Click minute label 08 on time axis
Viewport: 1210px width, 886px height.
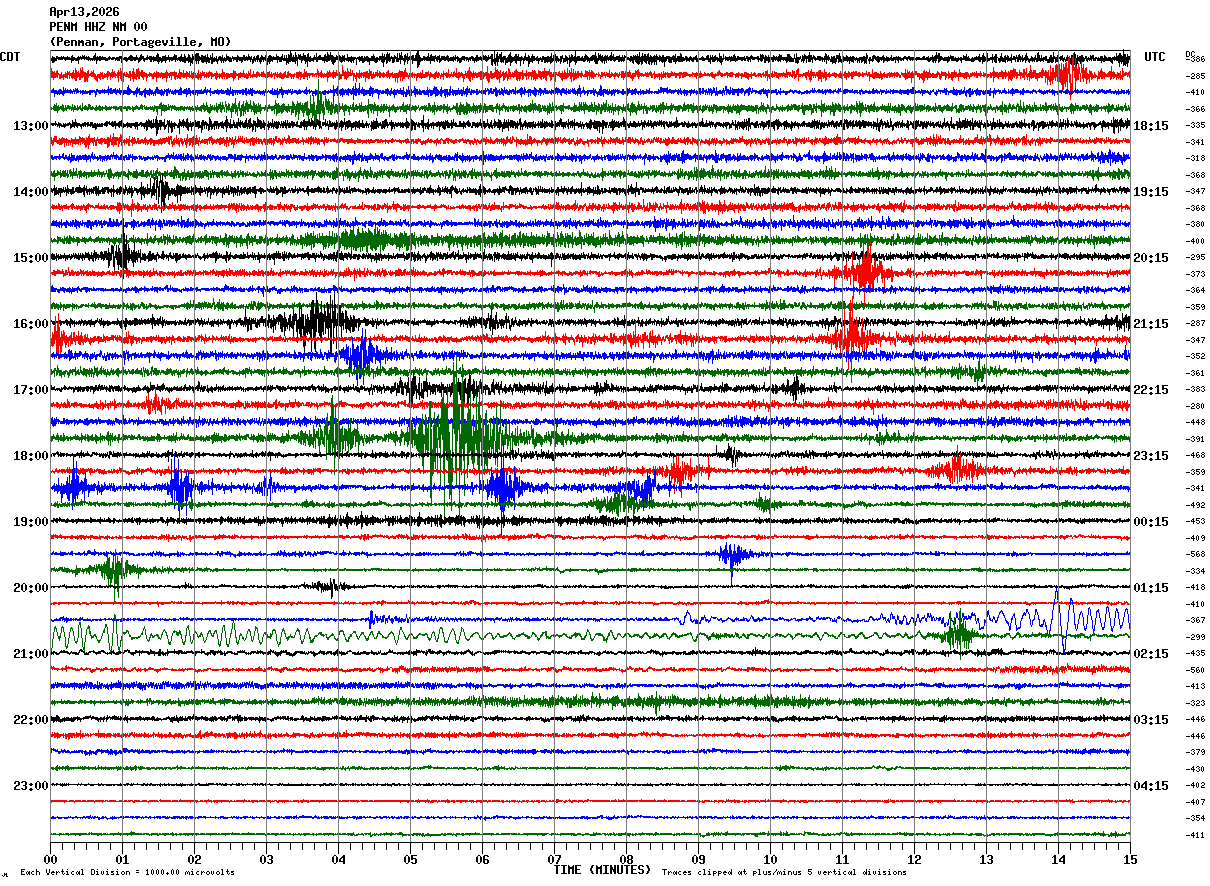coord(626,859)
